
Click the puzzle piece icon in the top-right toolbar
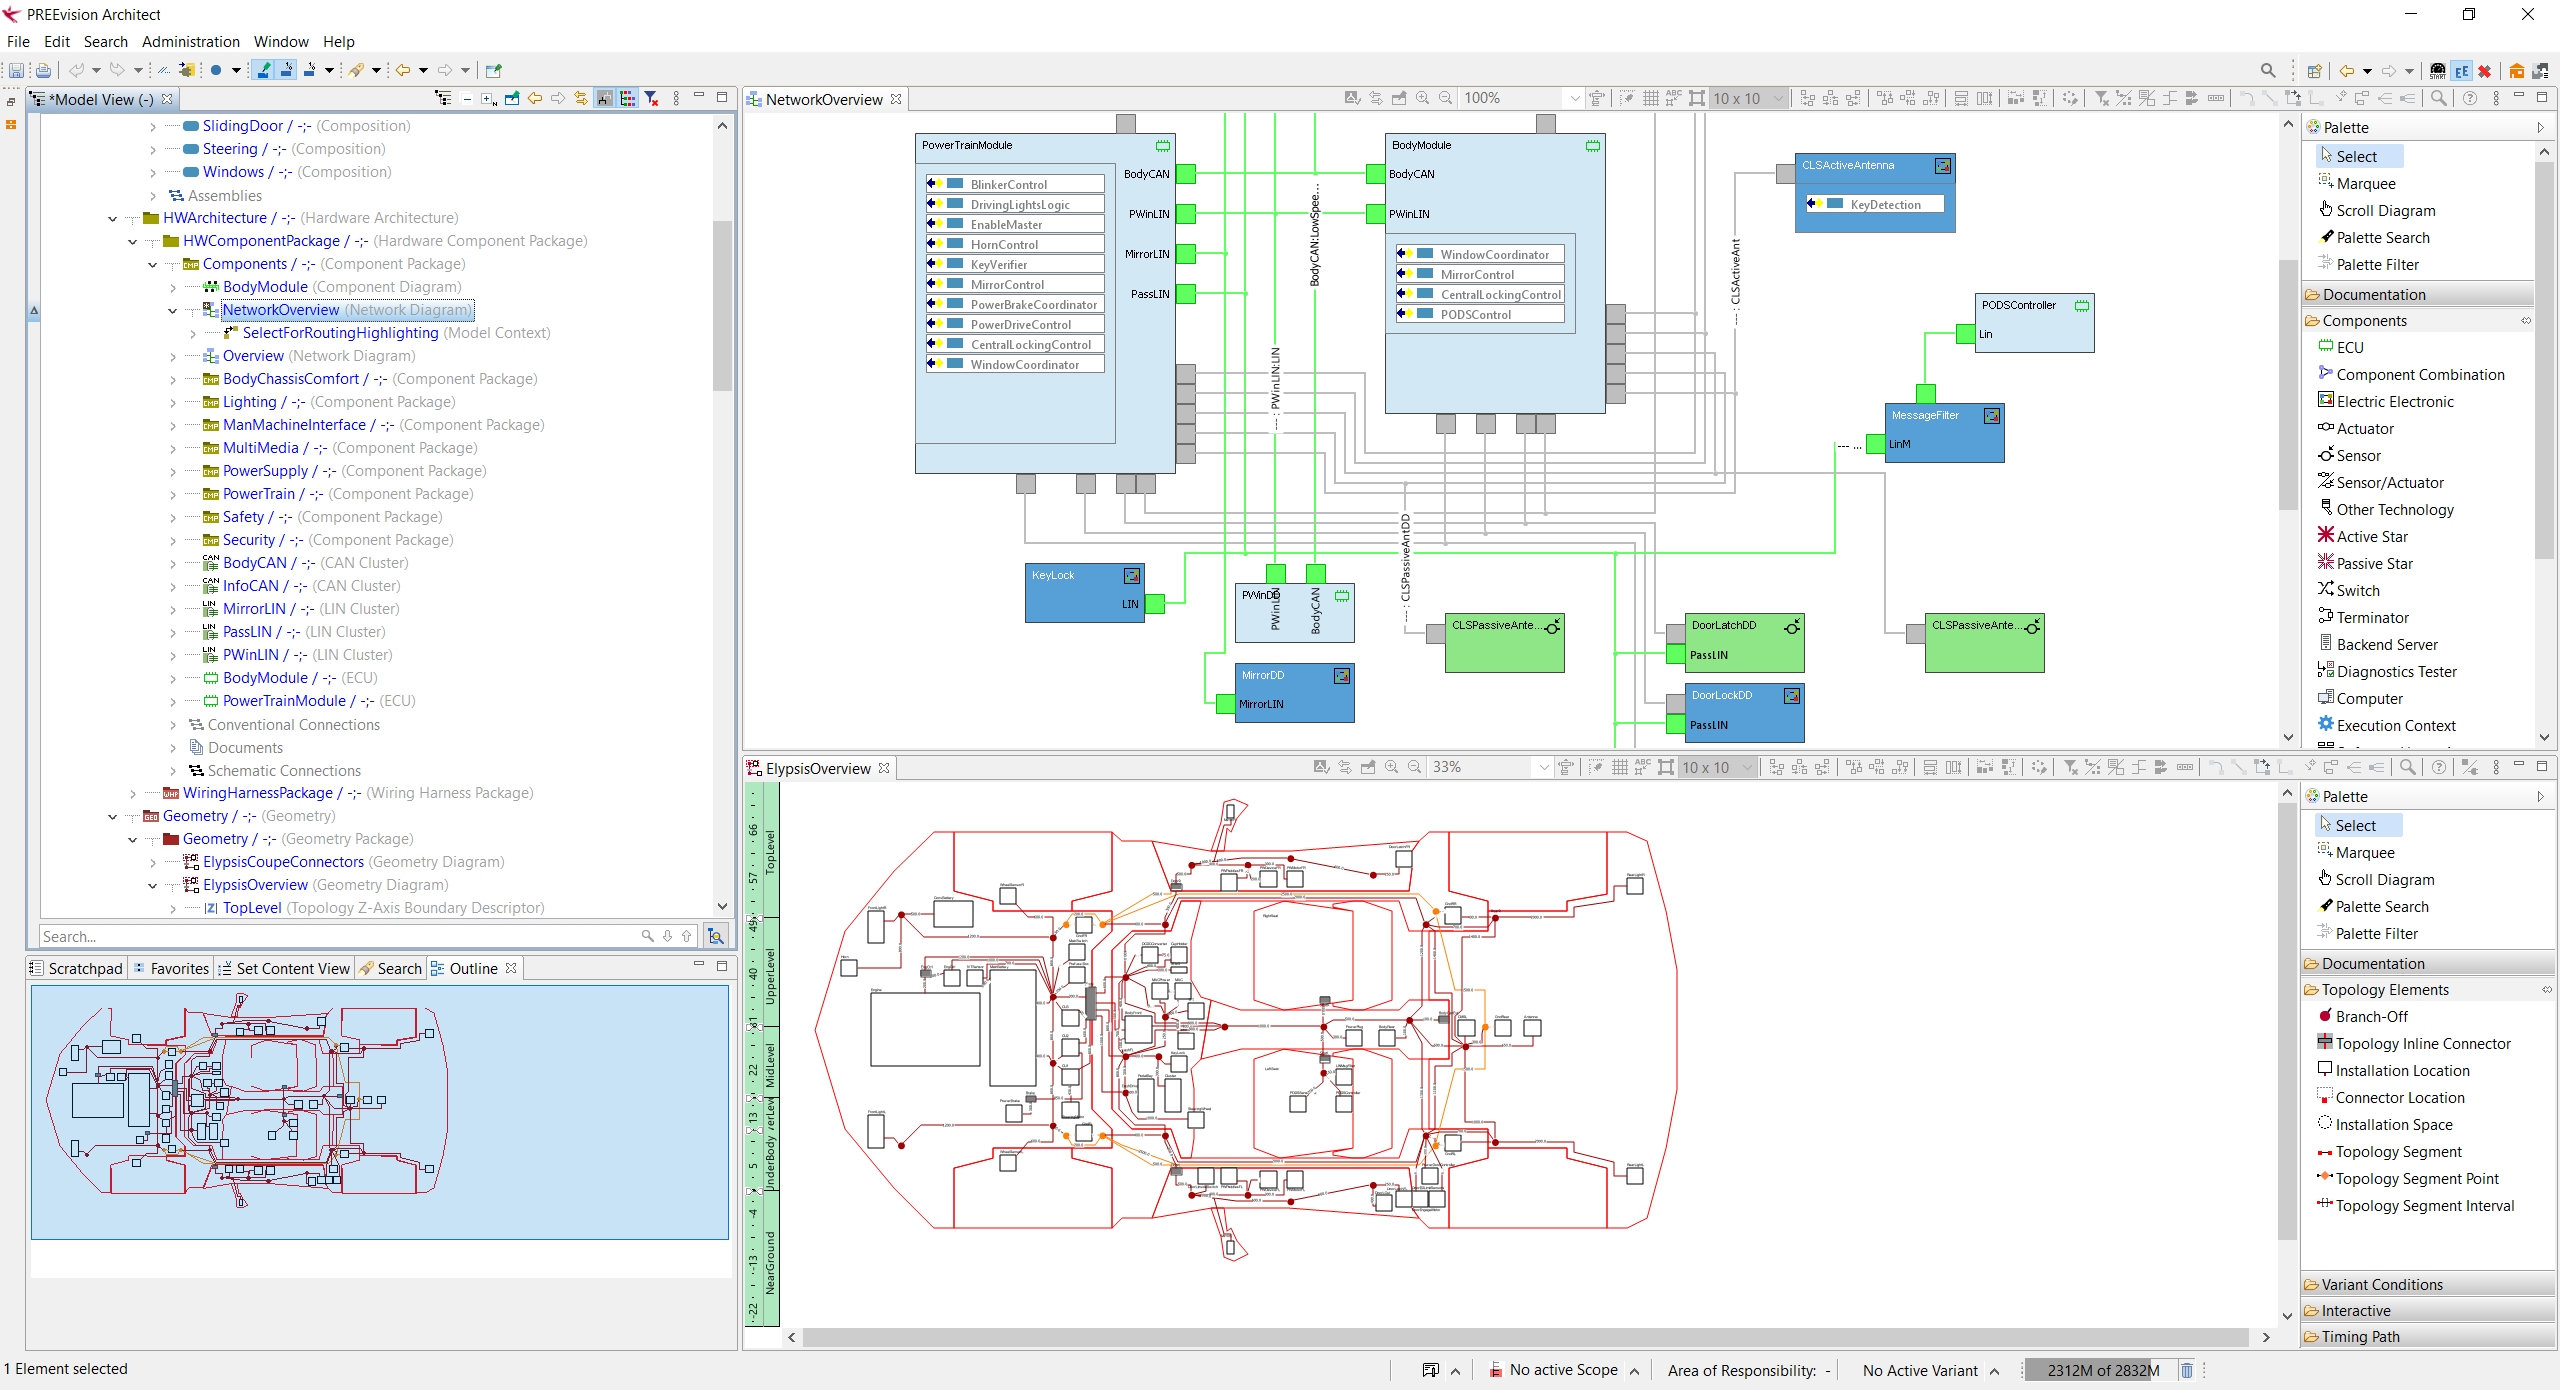point(2540,71)
